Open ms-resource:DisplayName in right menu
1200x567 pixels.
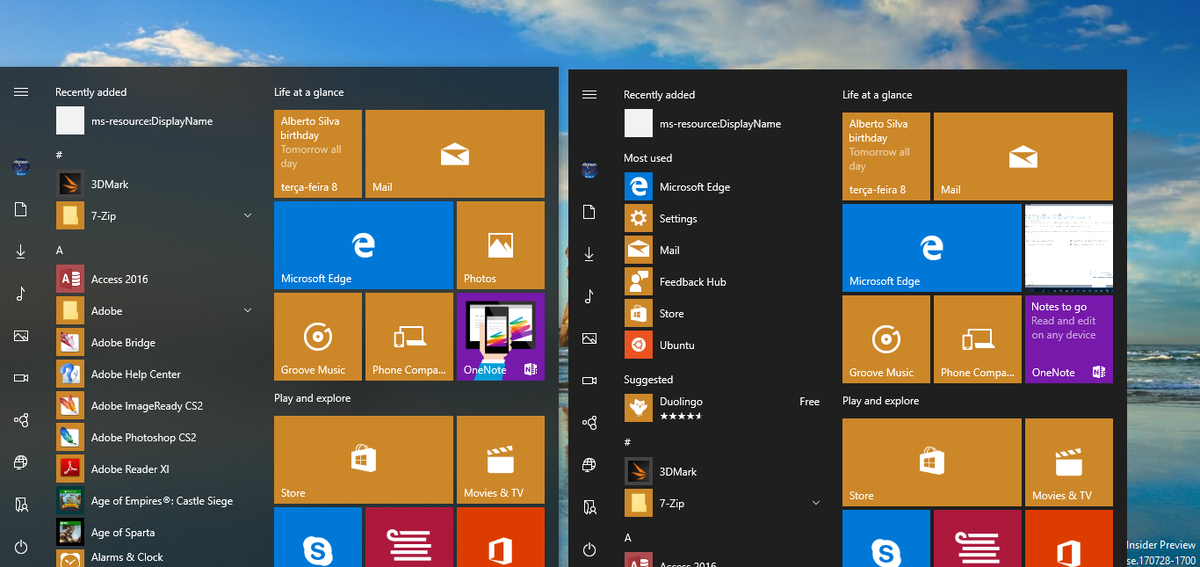click(x=724, y=124)
